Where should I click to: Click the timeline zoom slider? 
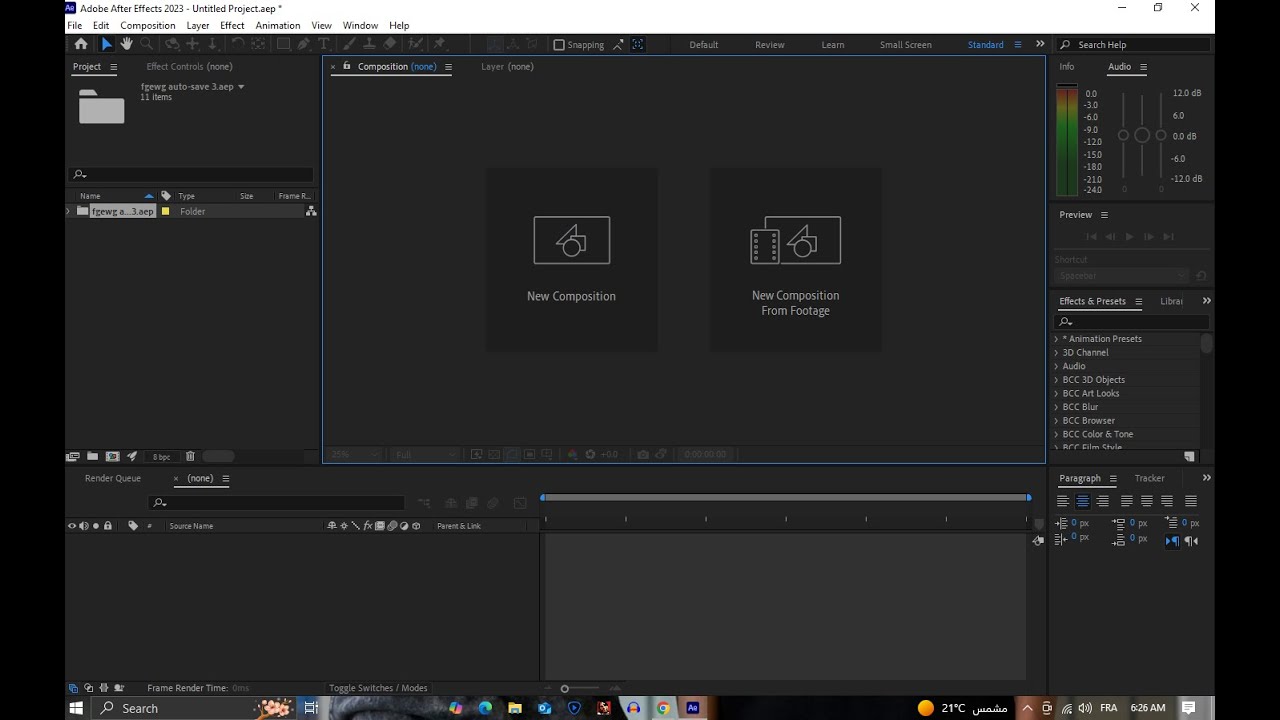(x=565, y=688)
